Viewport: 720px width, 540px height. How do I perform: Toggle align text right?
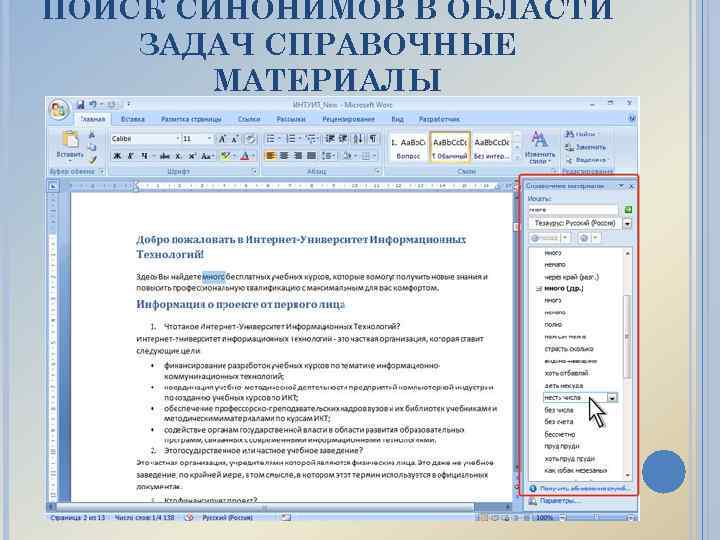[x=298, y=157]
